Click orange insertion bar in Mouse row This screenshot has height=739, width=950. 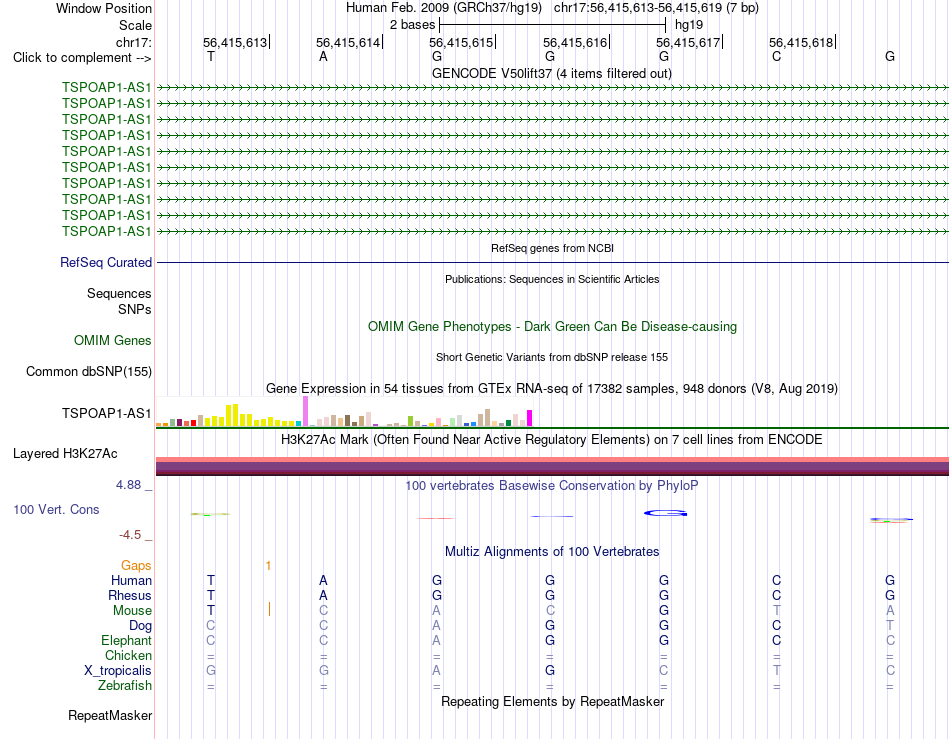(269, 609)
